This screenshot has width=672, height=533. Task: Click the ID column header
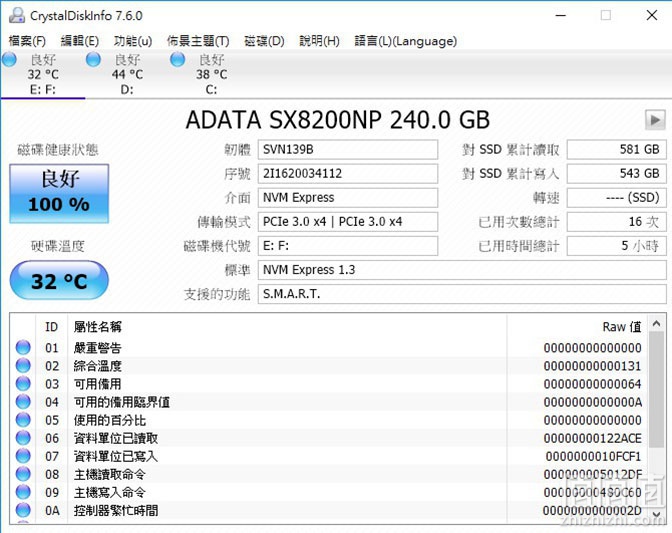click(51, 327)
